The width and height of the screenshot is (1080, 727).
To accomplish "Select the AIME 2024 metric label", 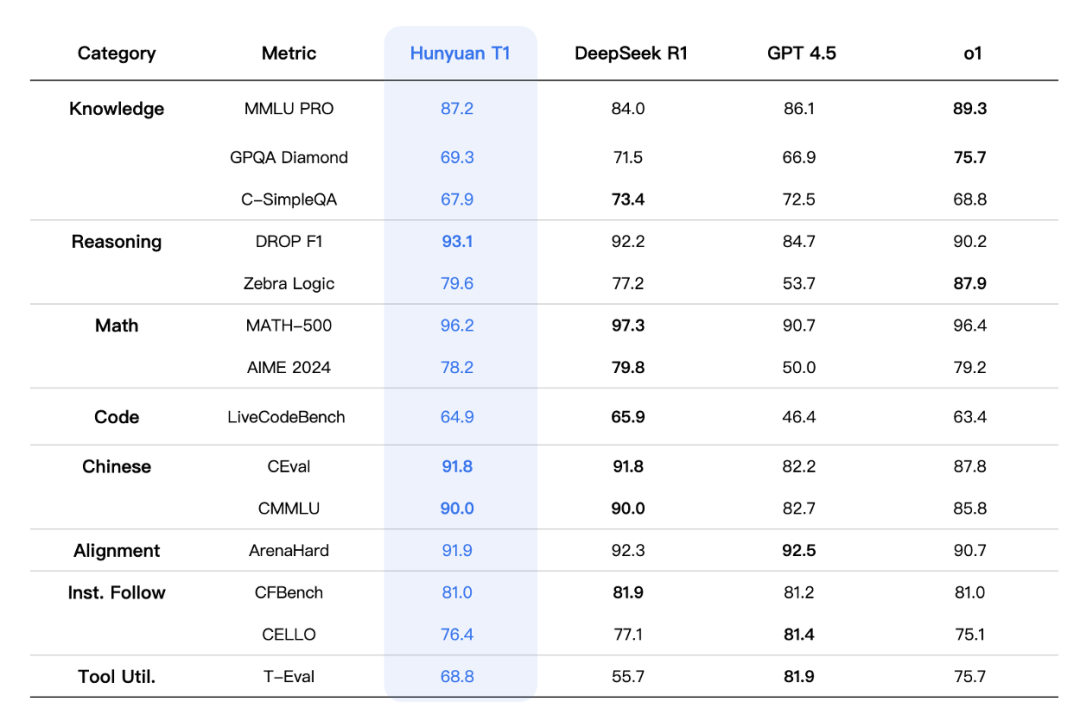I will [x=289, y=367].
